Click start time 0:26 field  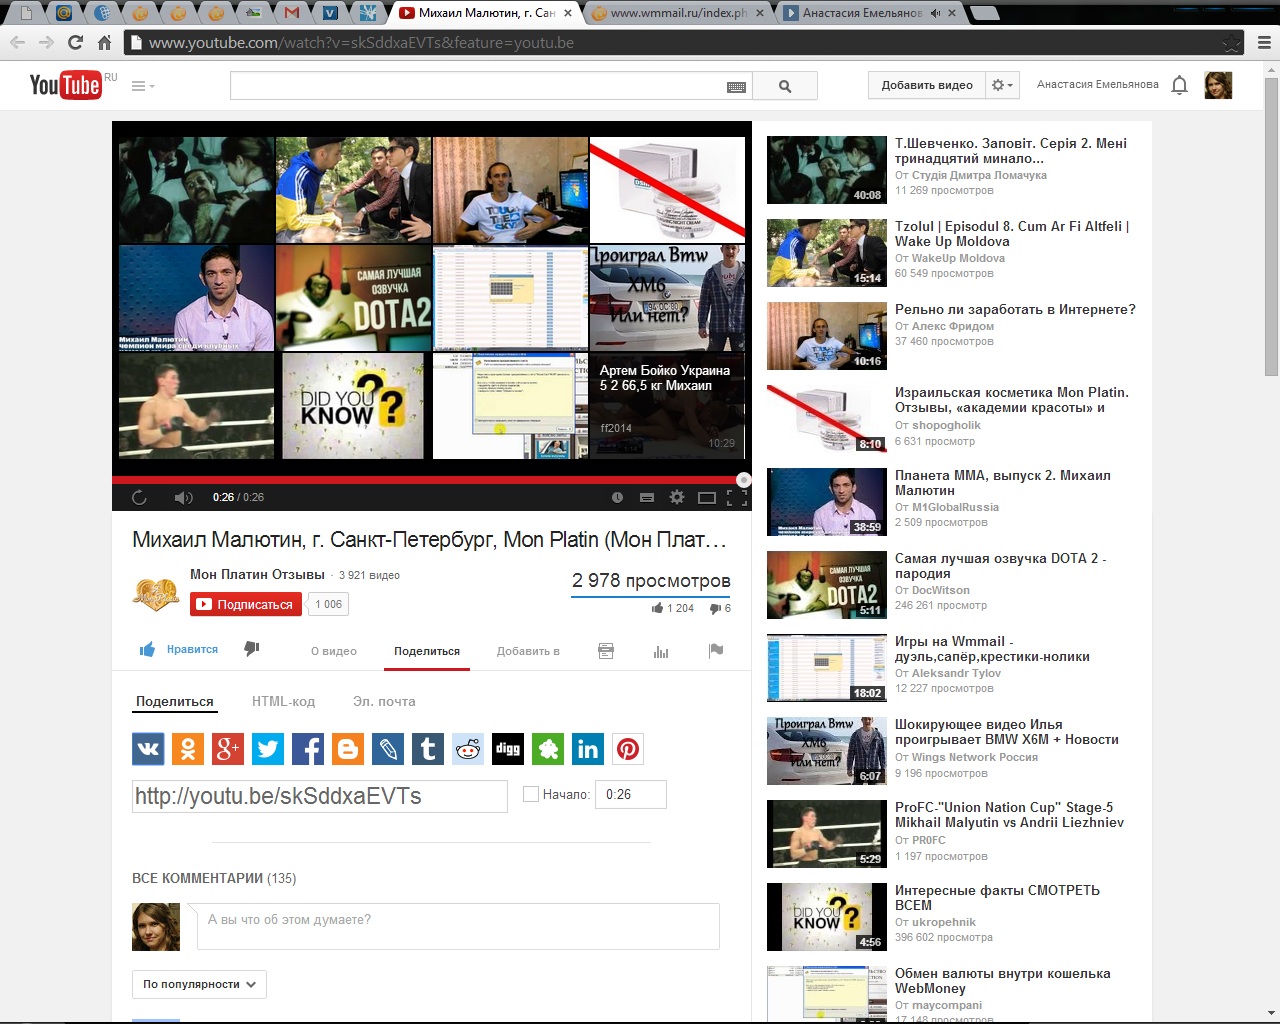pos(631,794)
